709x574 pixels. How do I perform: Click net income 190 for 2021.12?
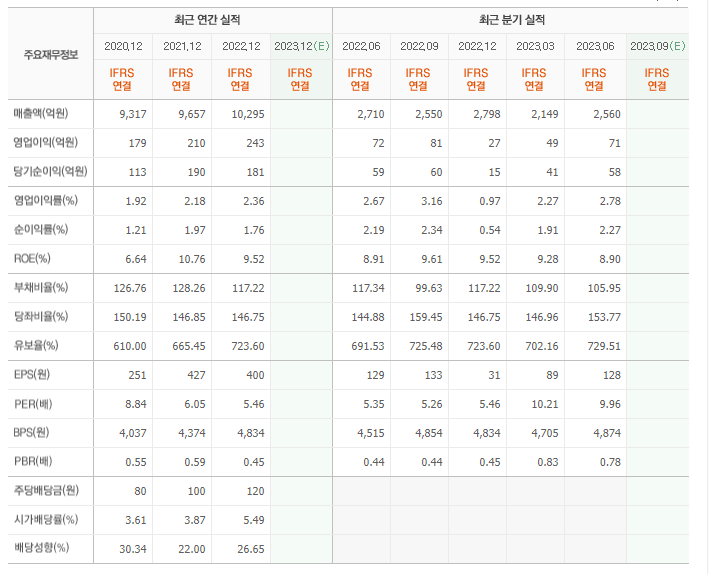point(196,172)
